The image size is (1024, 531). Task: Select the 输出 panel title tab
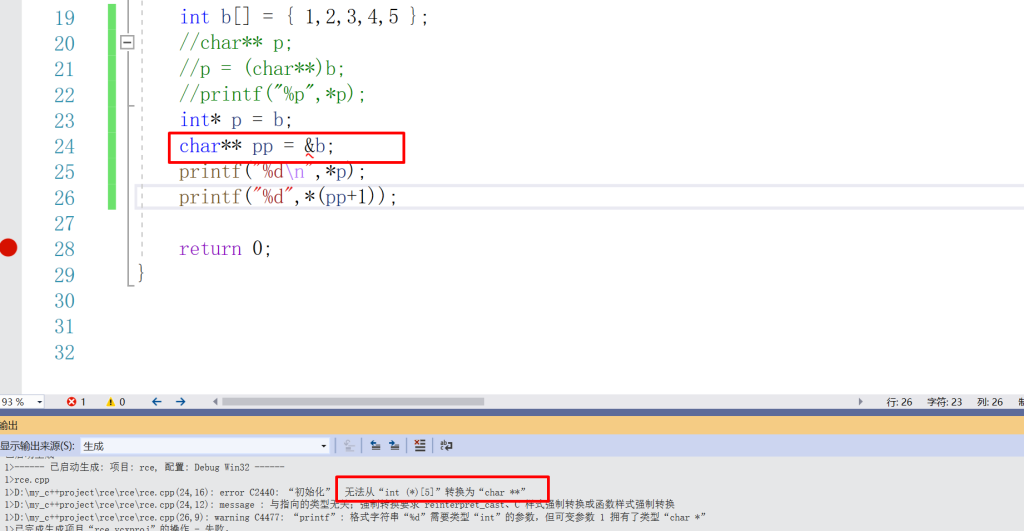tap(10, 425)
